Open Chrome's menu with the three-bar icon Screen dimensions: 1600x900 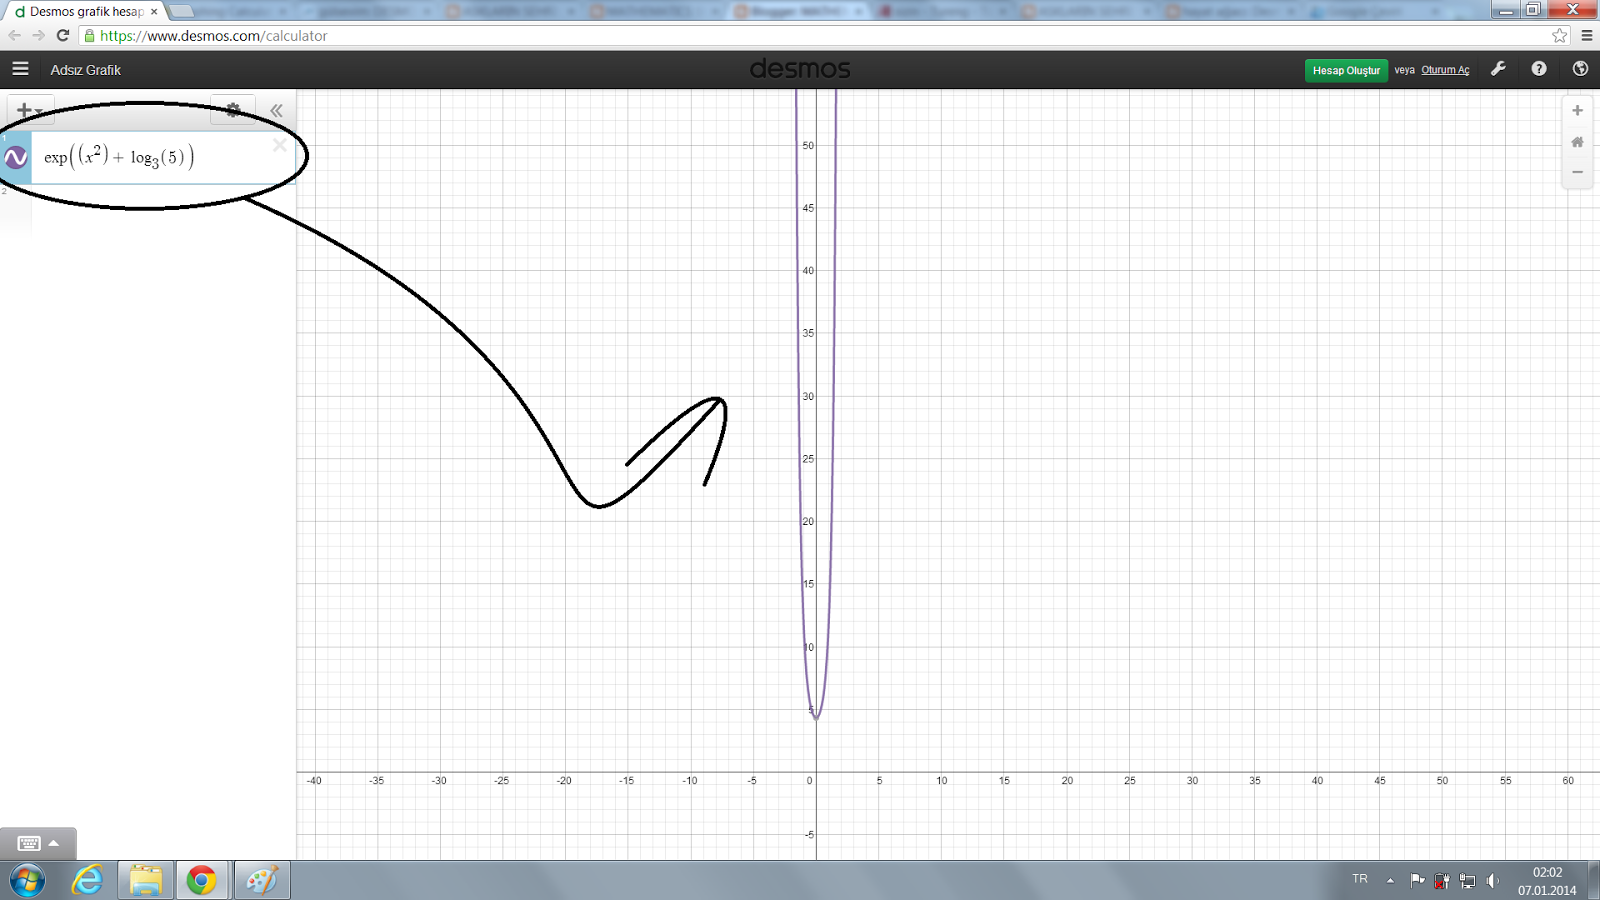point(1588,34)
